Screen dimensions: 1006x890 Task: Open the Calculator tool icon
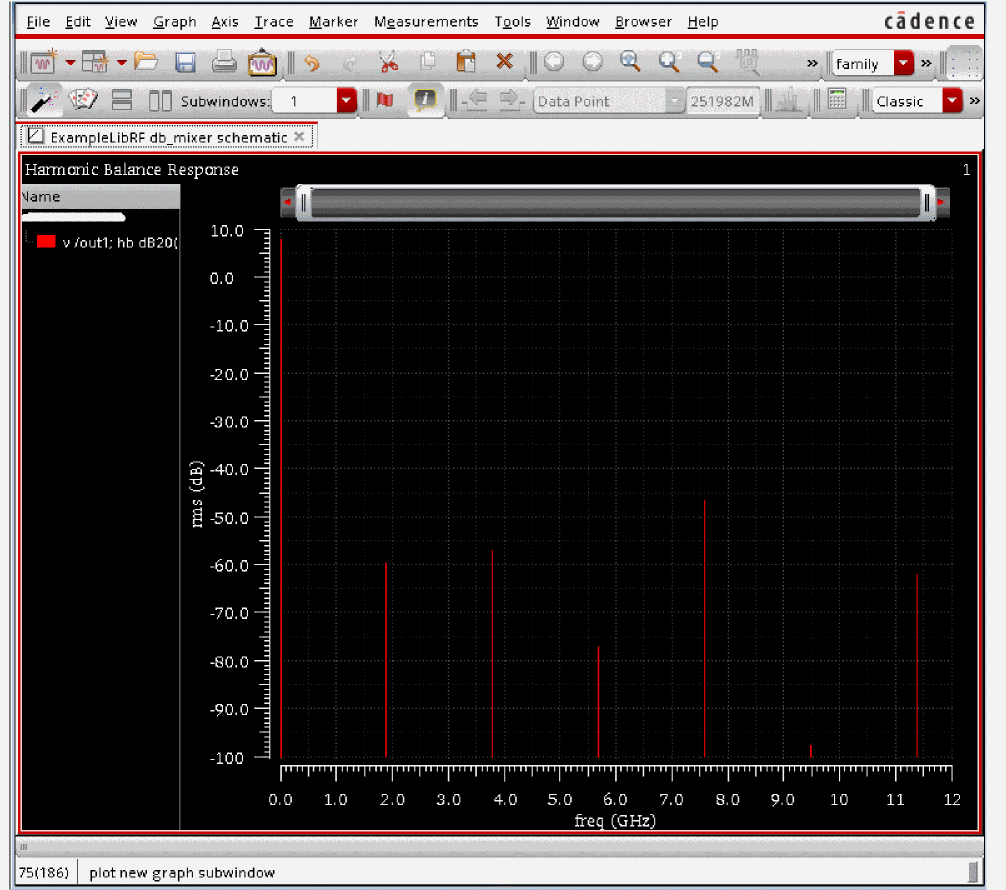click(x=838, y=100)
